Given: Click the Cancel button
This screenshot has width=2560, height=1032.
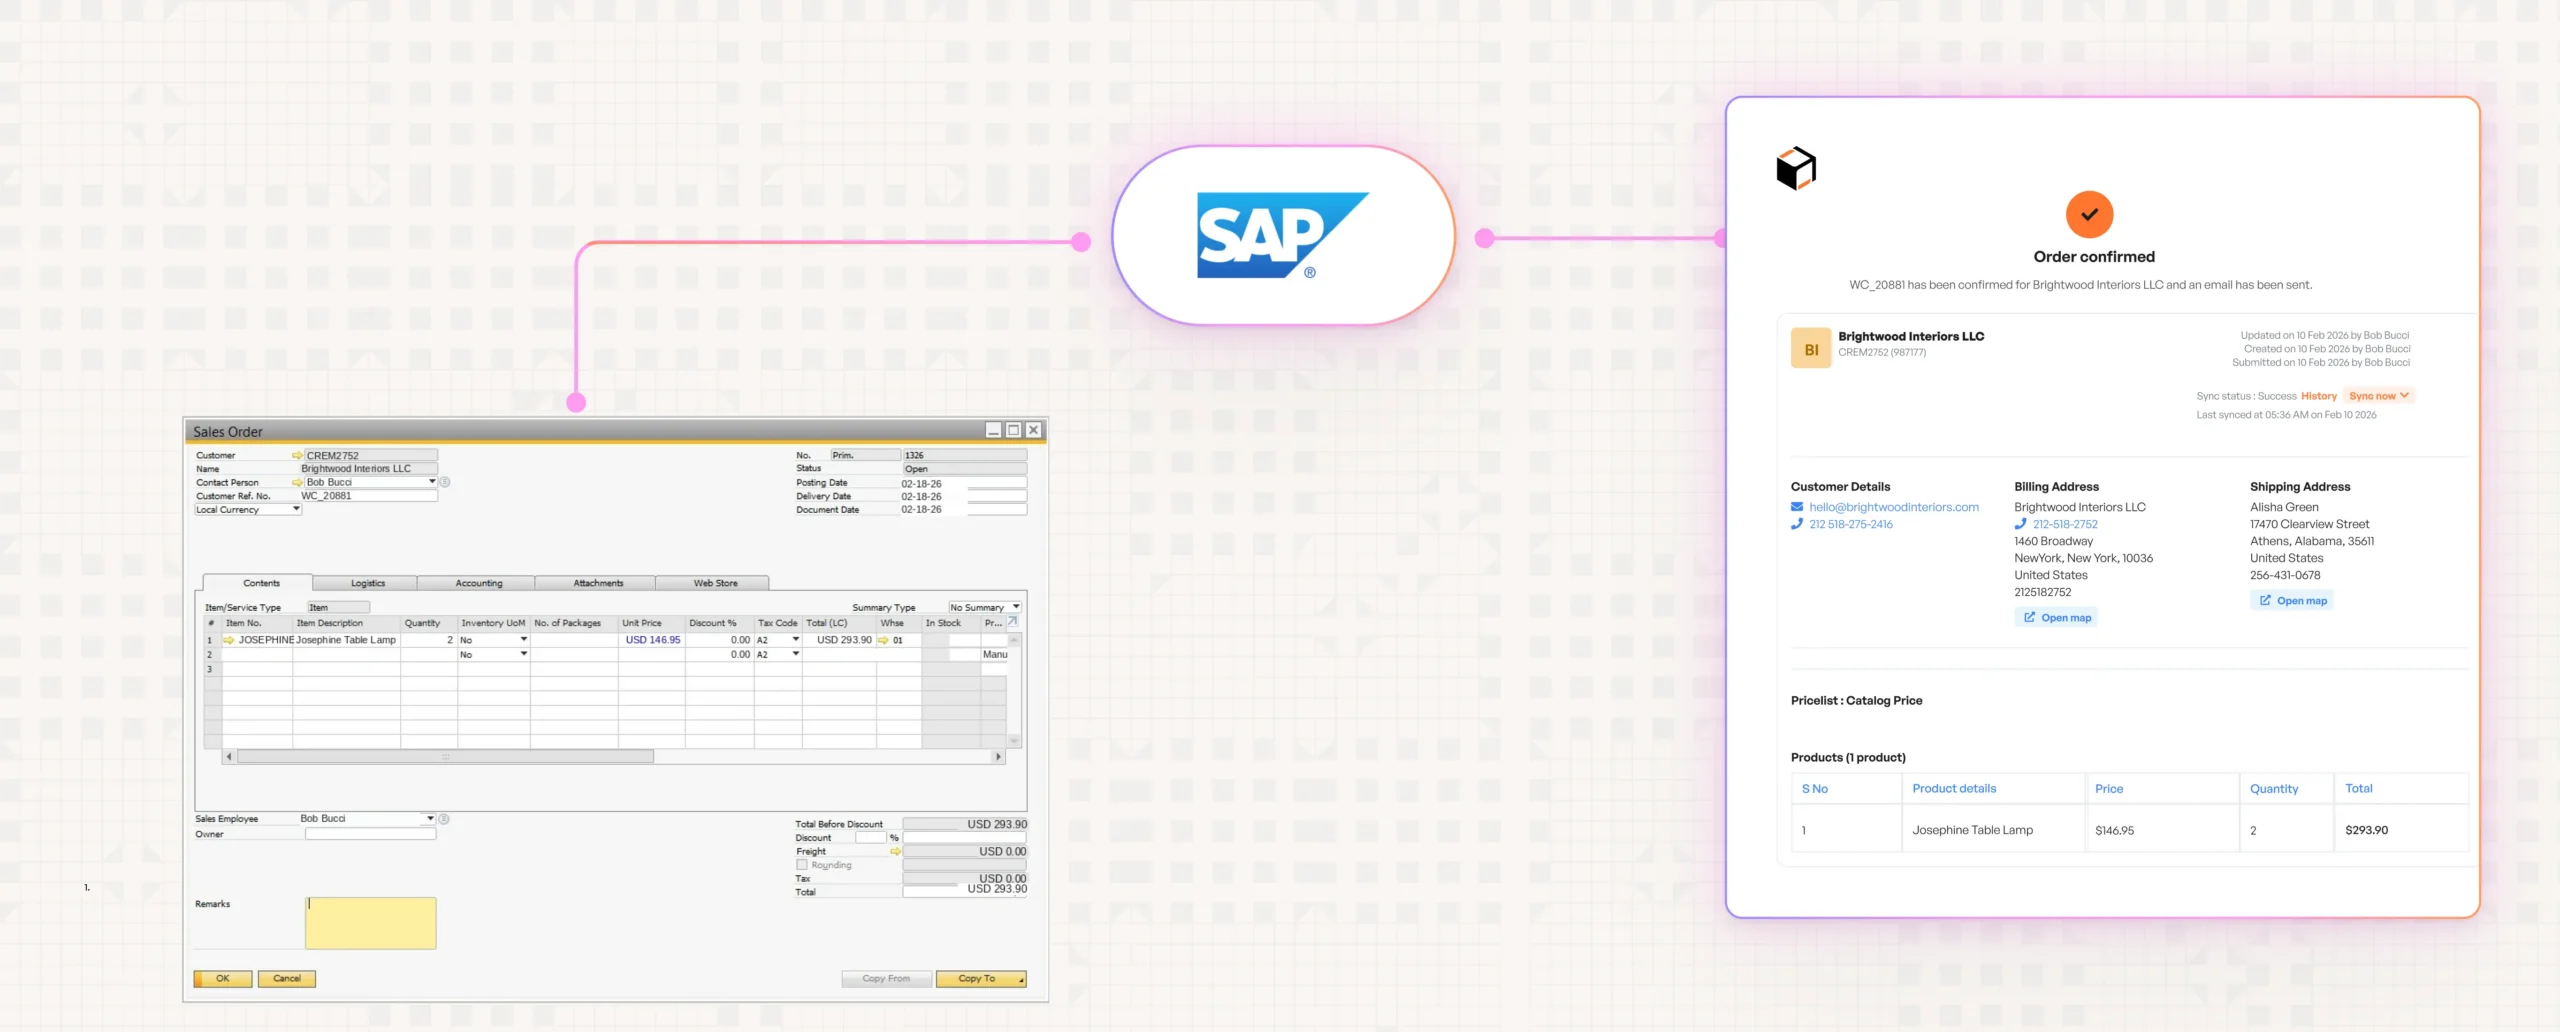Looking at the screenshot, I should pos(287,979).
